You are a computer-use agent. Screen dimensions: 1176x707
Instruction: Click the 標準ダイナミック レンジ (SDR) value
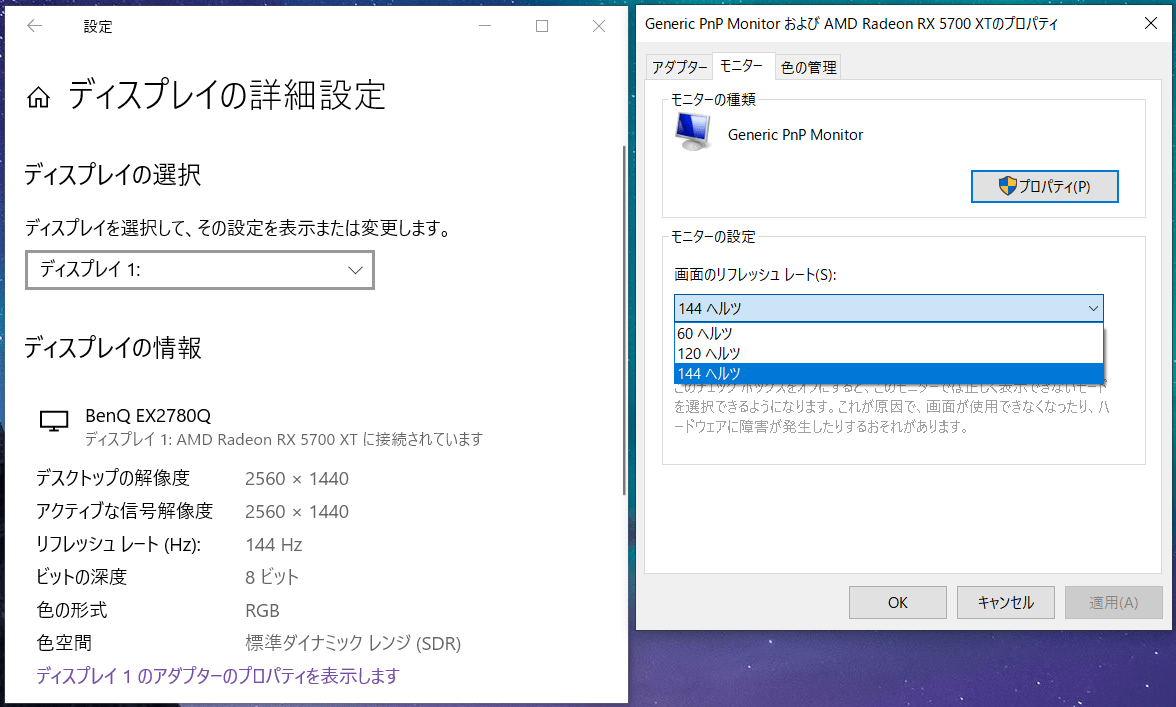353,643
